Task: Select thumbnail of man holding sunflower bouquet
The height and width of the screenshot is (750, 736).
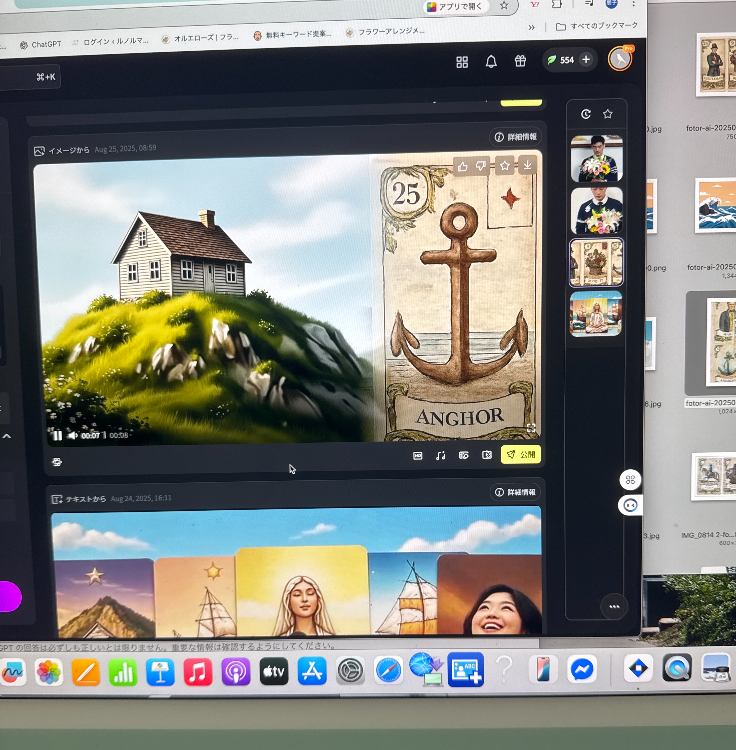Action: (597, 158)
